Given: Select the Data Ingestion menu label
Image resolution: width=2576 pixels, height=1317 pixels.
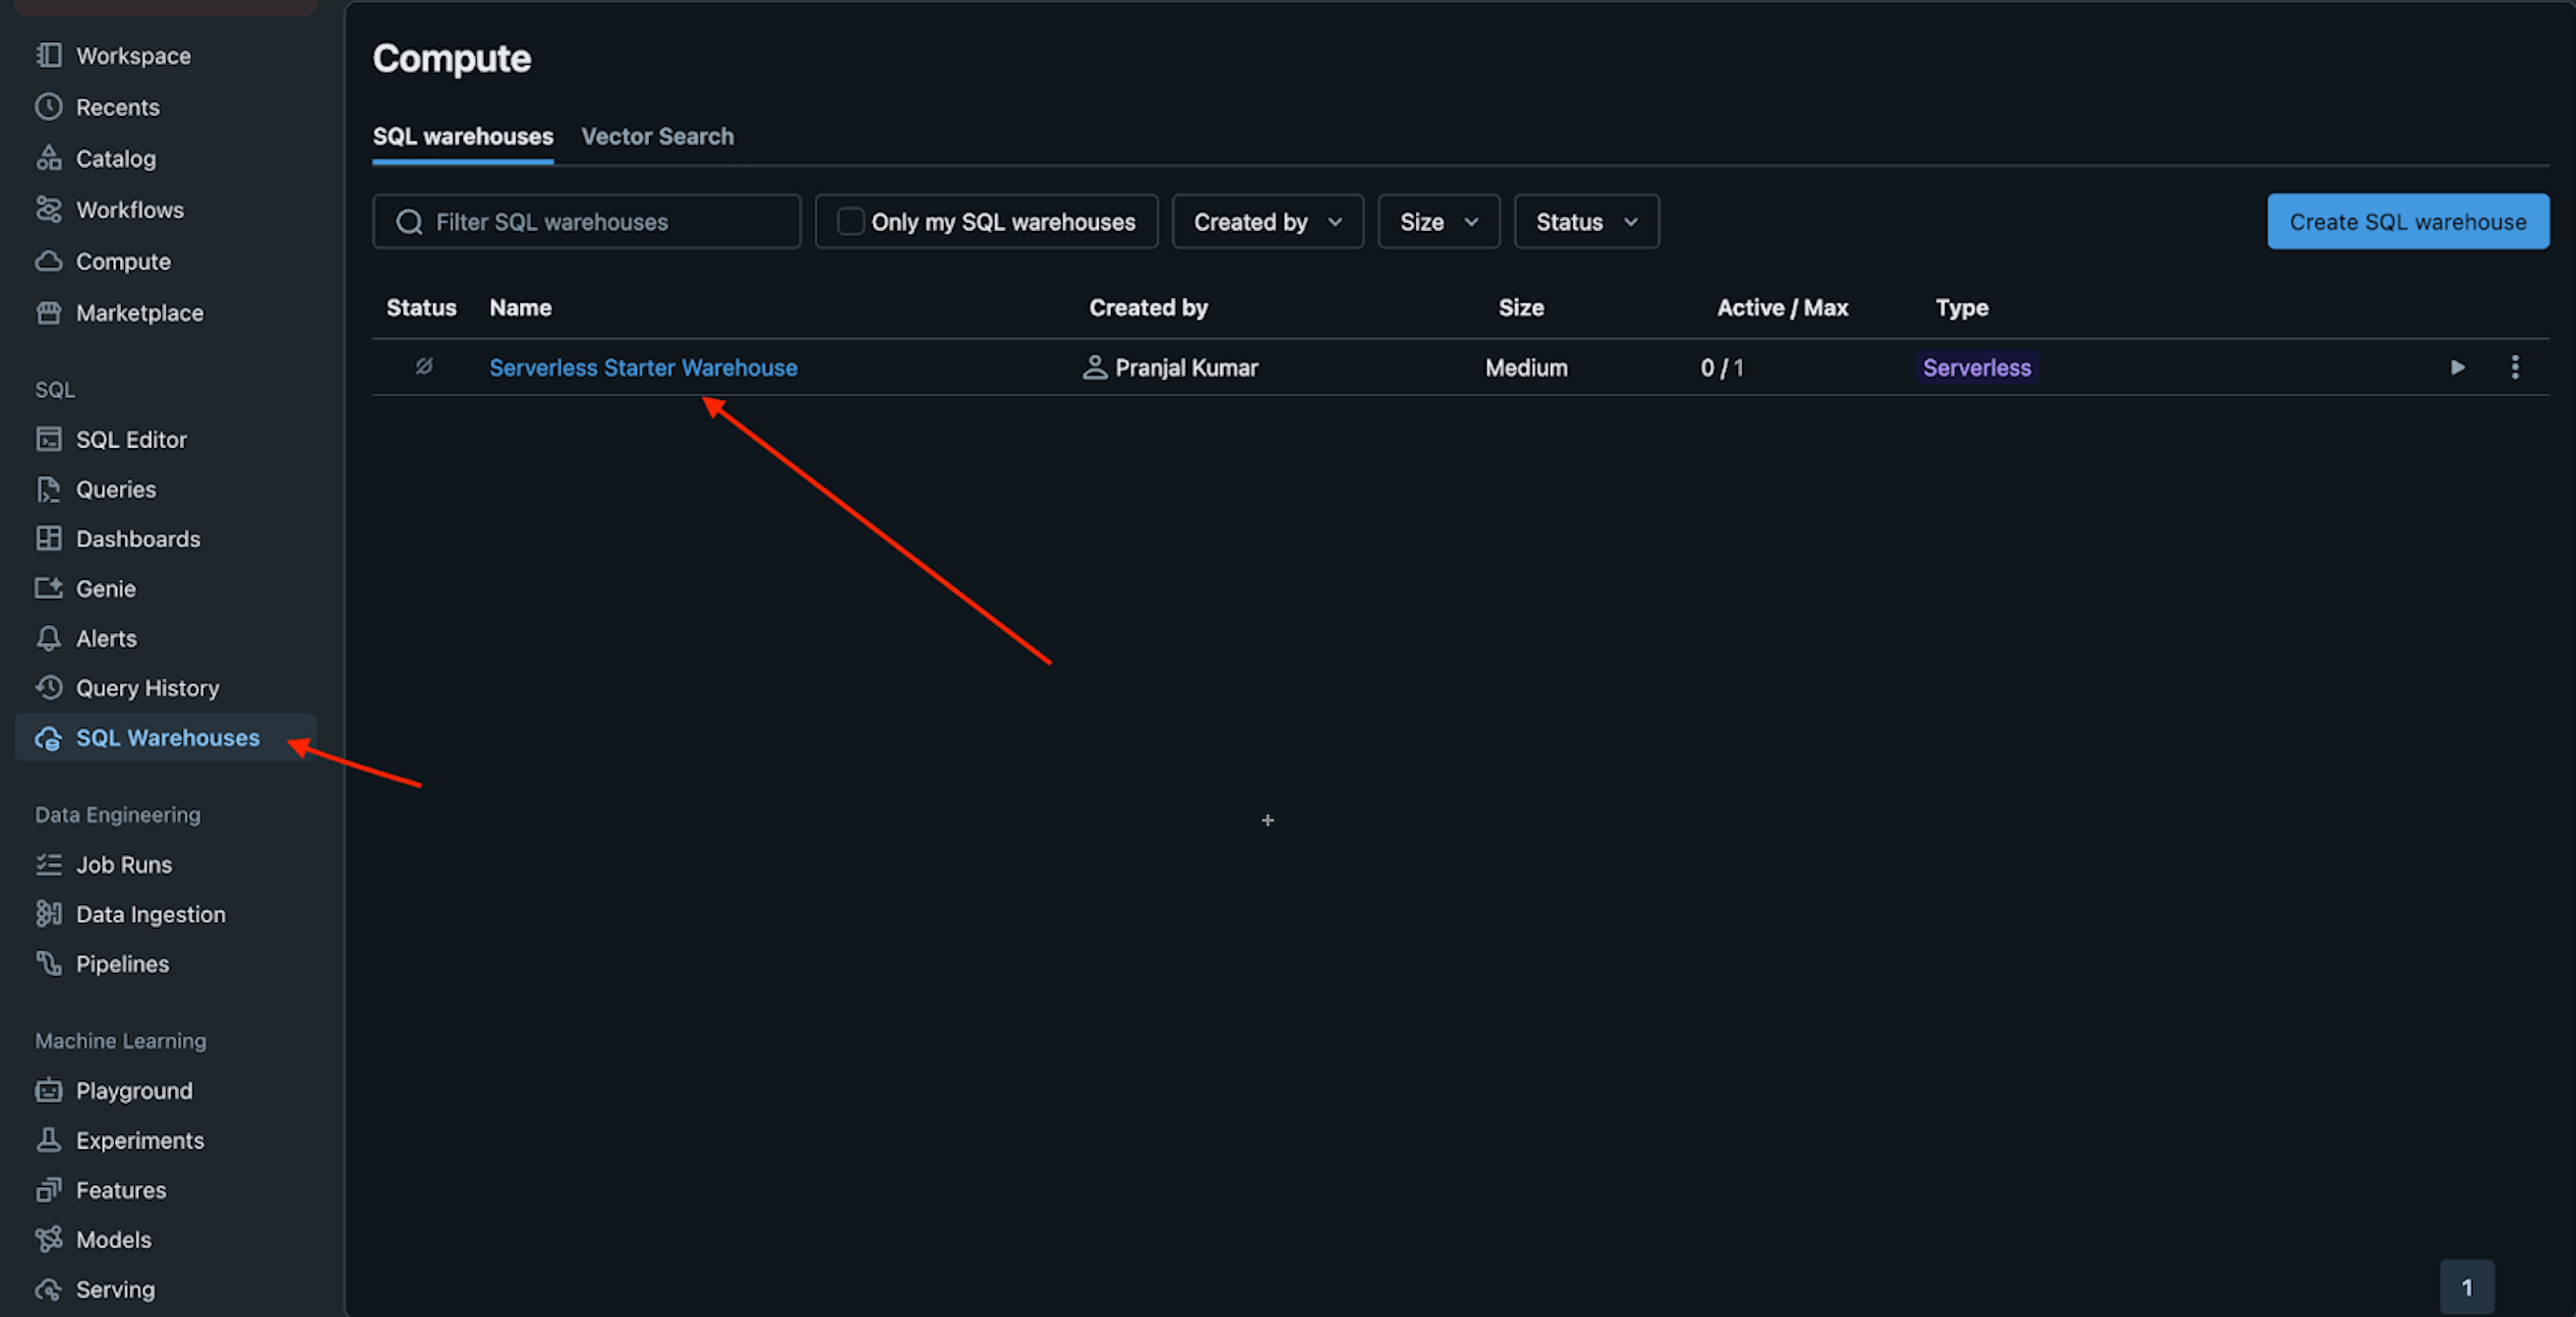Looking at the screenshot, I should point(151,914).
